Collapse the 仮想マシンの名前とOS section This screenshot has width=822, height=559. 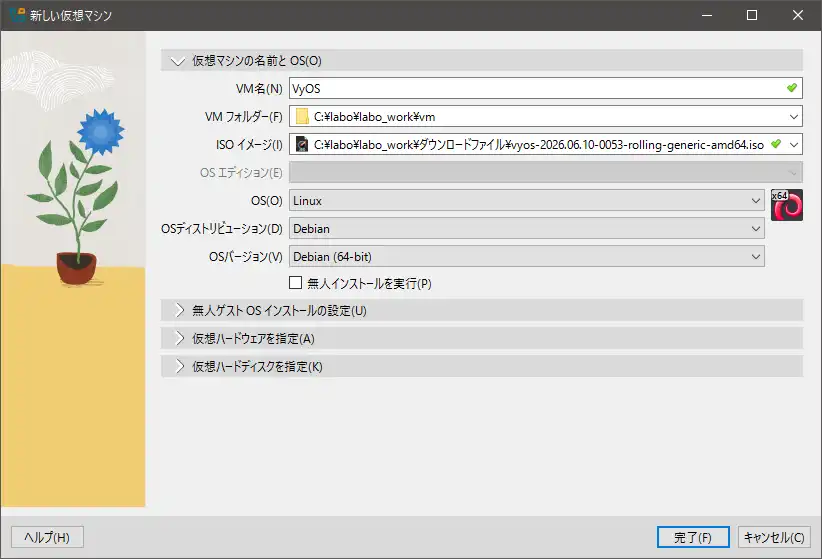click(482, 60)
